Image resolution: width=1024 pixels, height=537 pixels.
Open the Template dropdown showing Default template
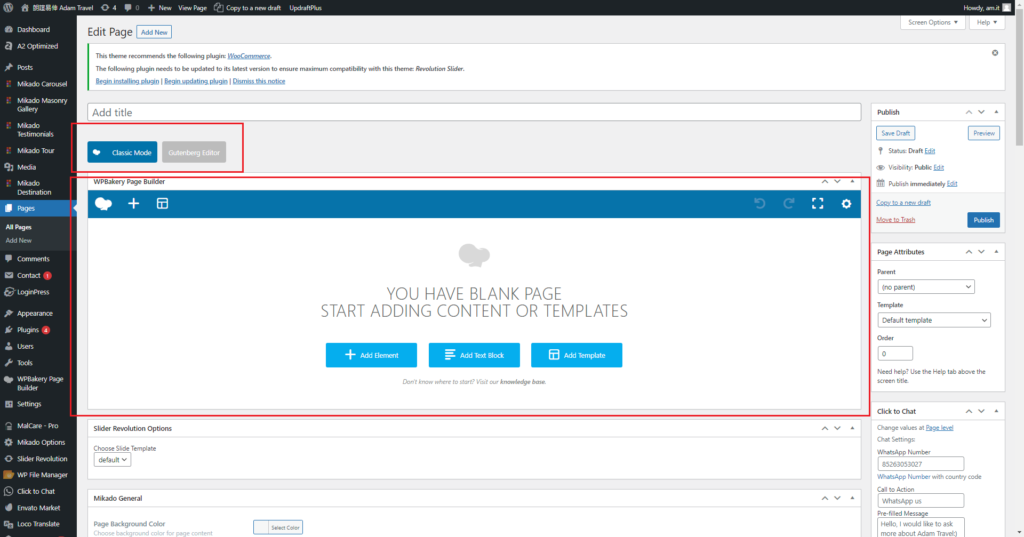point(933,320)
